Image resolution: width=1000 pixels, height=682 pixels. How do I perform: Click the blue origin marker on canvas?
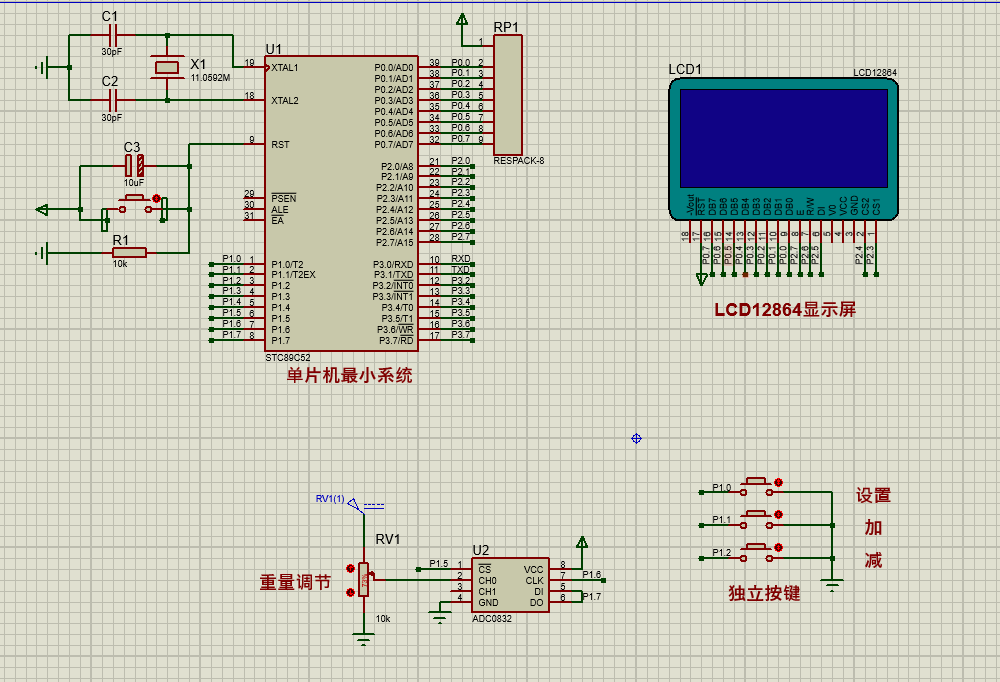point(636,438)
